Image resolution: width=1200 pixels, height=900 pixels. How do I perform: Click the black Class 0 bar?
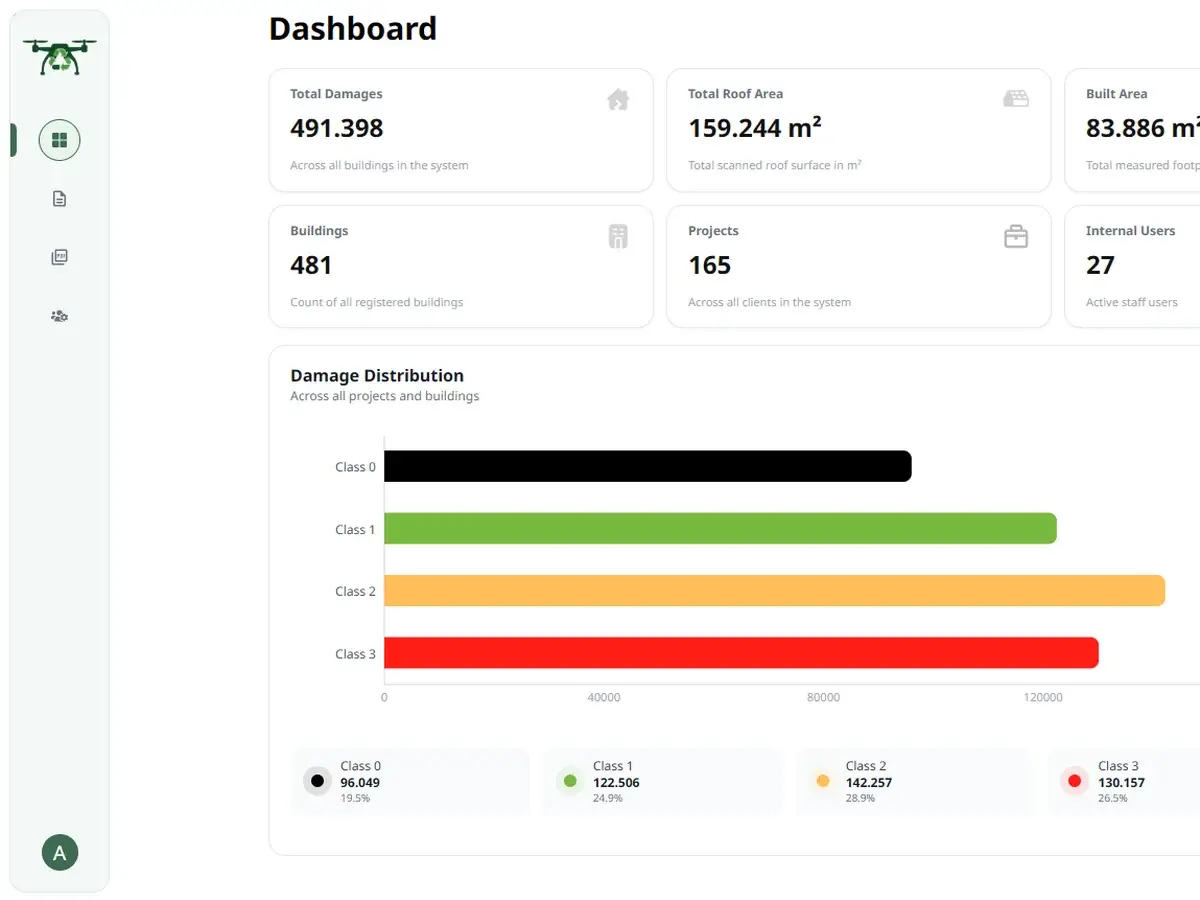pos(648,466)
